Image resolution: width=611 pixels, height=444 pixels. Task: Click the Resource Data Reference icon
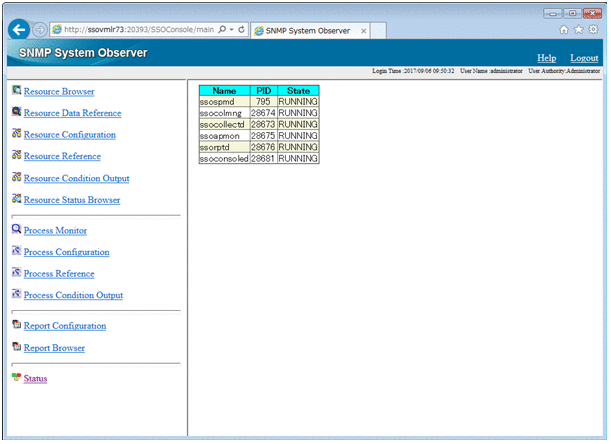tap(16, 113)
